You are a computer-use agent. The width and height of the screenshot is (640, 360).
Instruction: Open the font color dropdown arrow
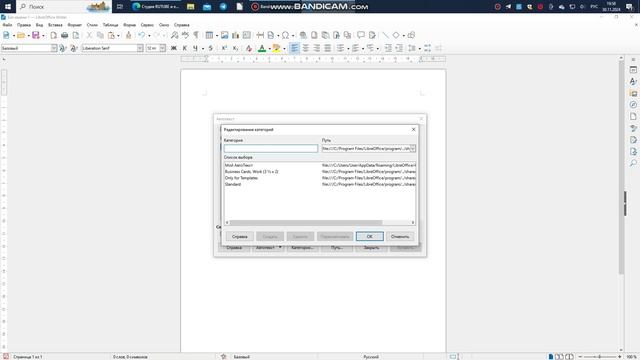click(x=269, y=49)
